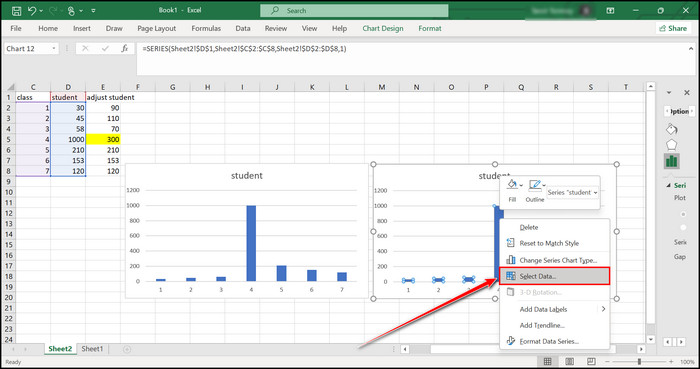Open the Name Box dropdown

click(54, 49)
